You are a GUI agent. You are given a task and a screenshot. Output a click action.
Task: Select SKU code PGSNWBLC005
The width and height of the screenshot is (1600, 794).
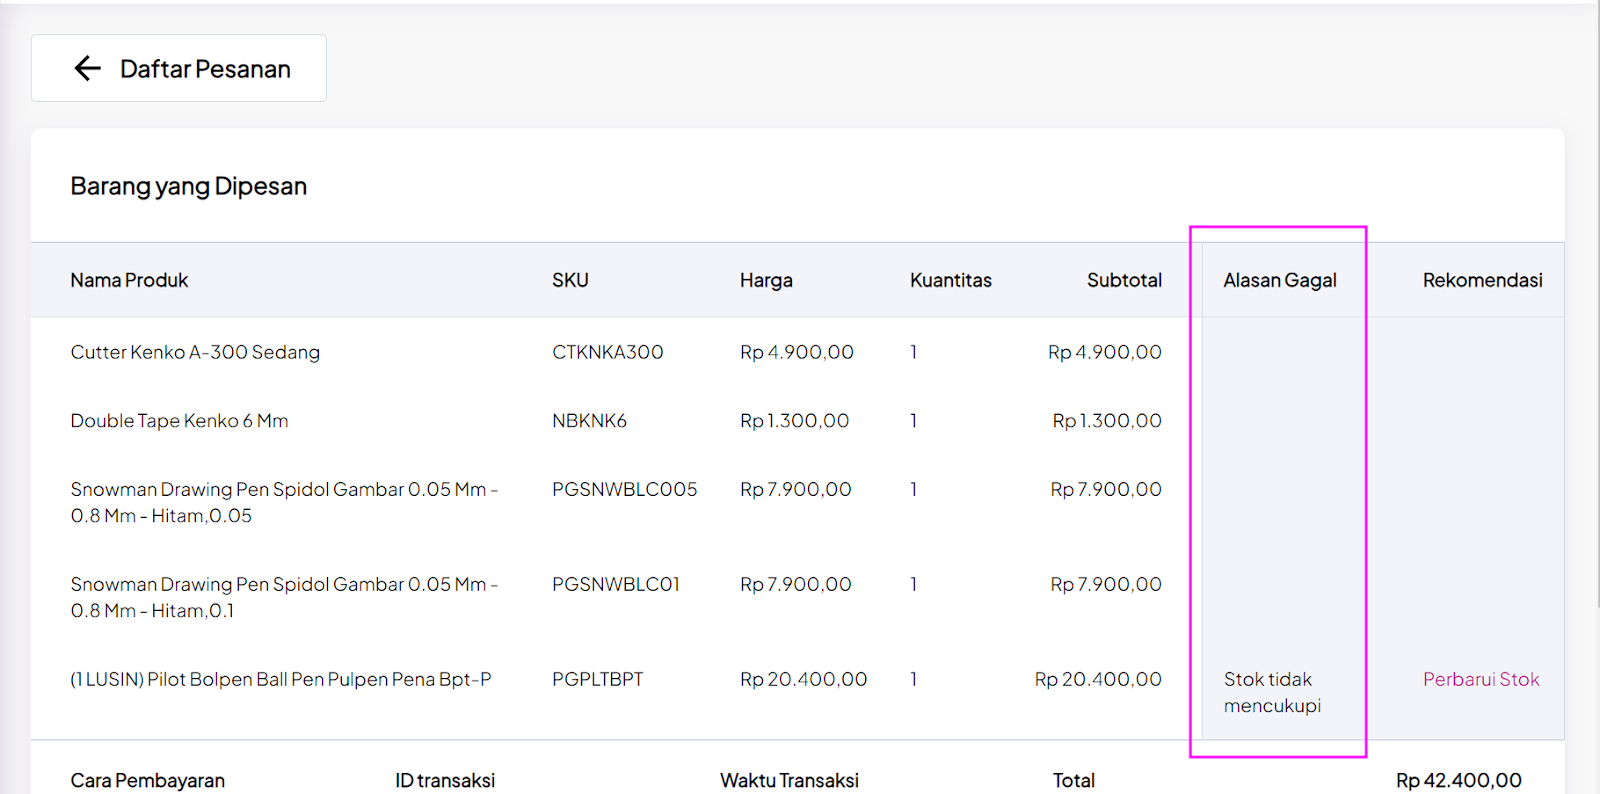[625, 489]
